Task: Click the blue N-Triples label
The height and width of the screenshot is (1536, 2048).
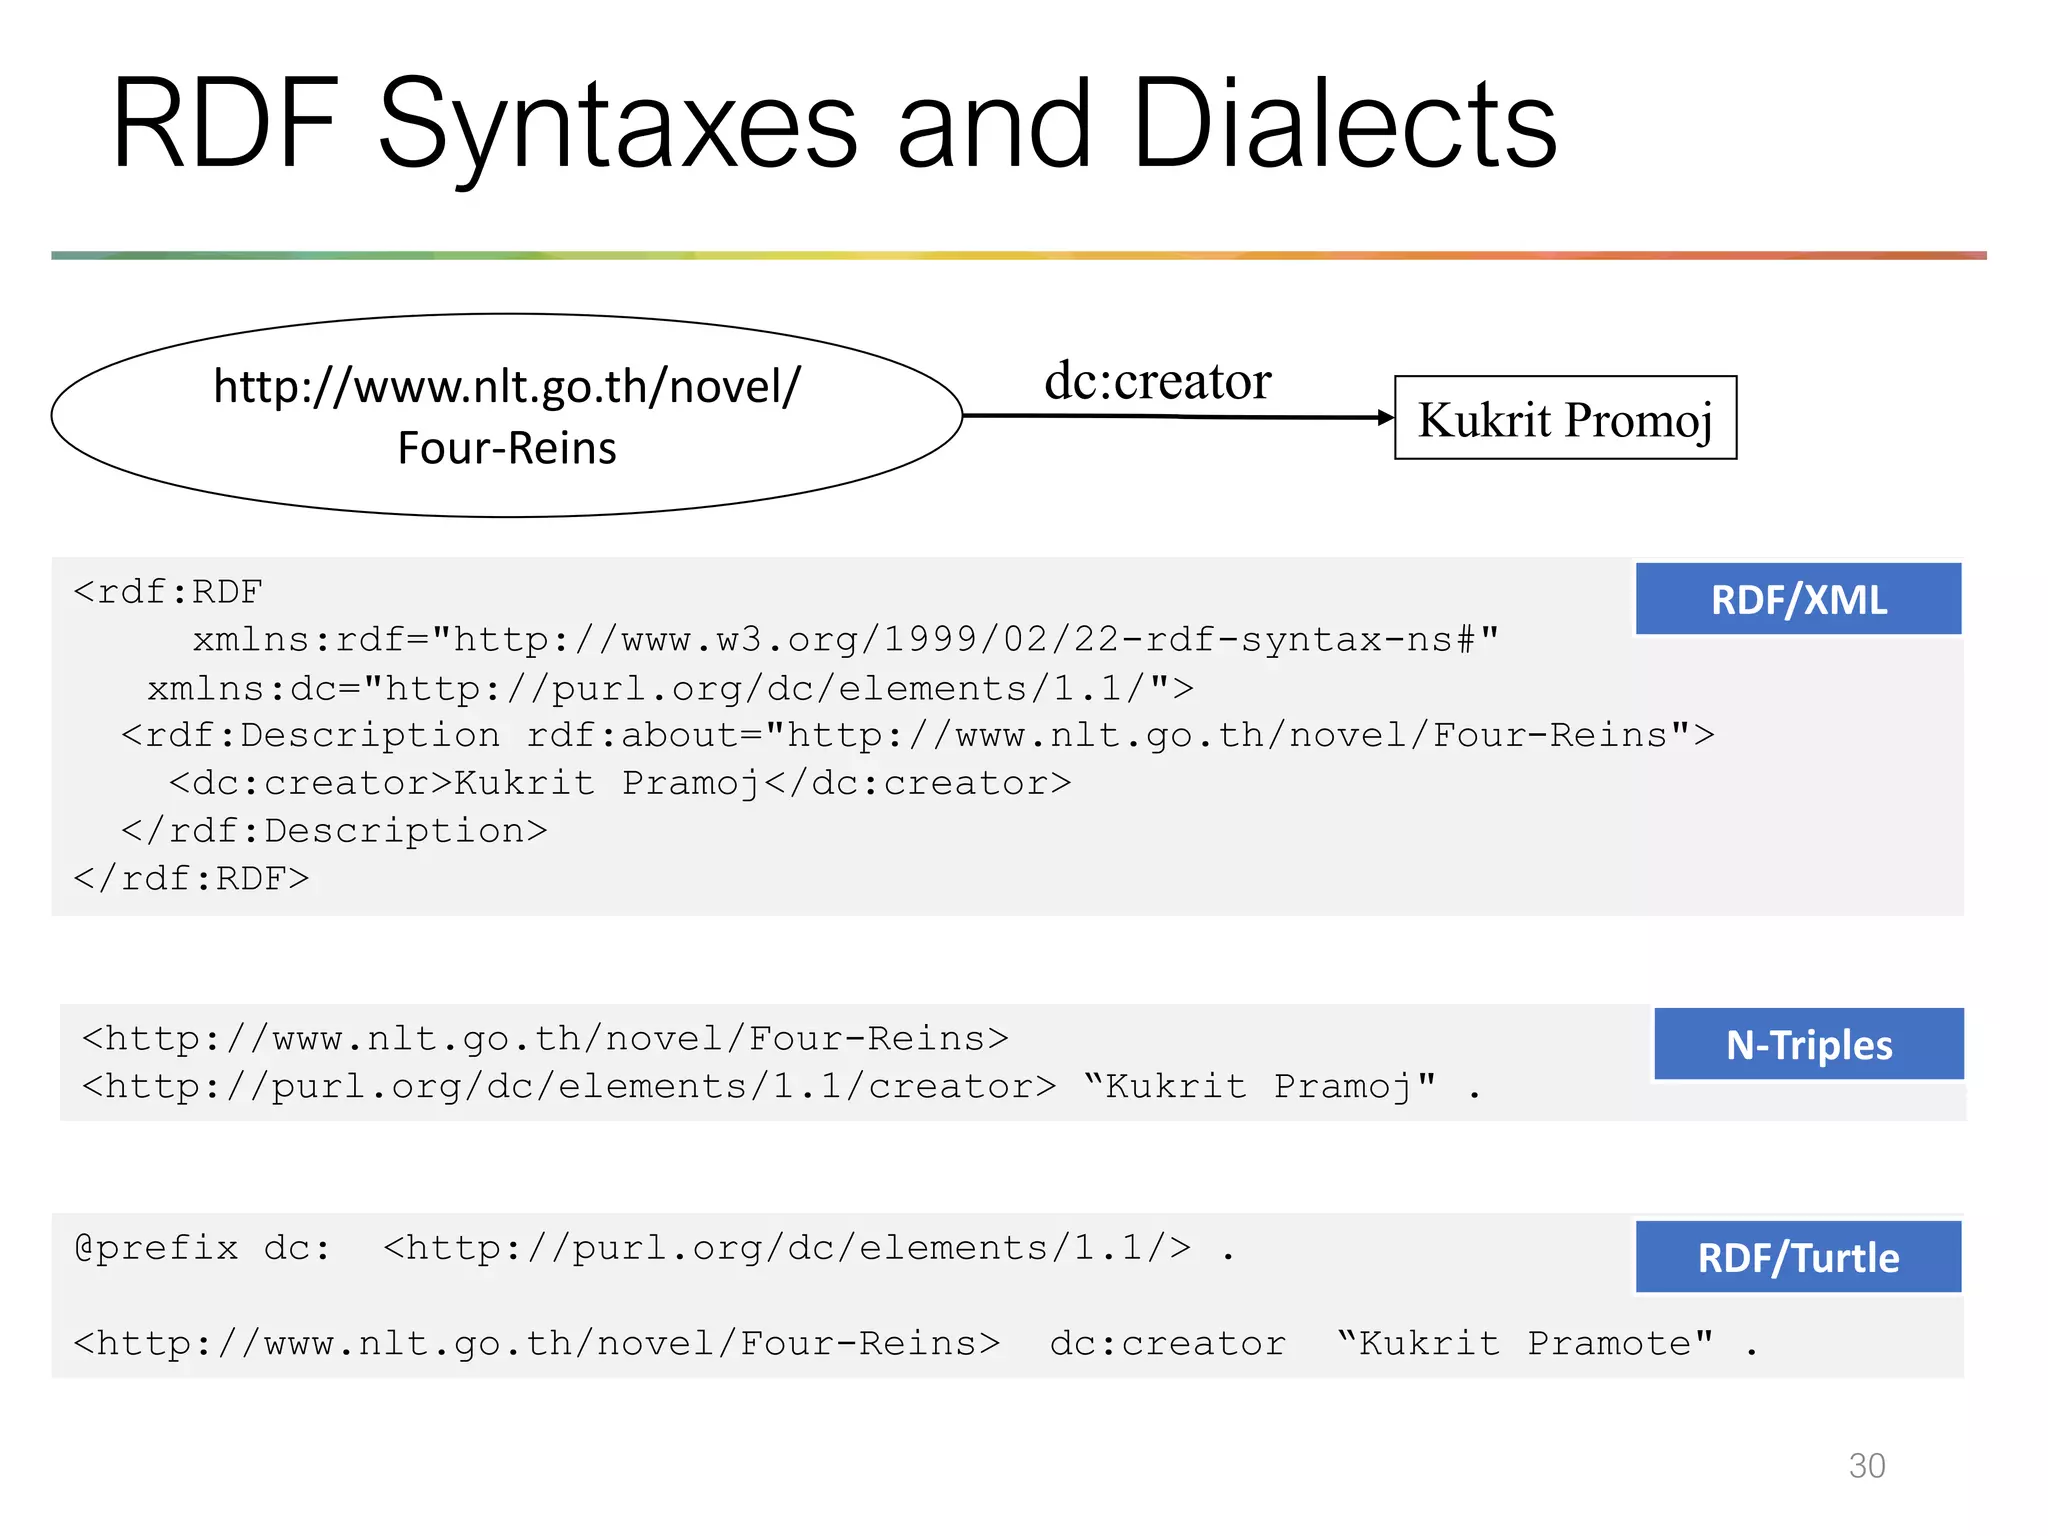Action: coord(1809,1044)
